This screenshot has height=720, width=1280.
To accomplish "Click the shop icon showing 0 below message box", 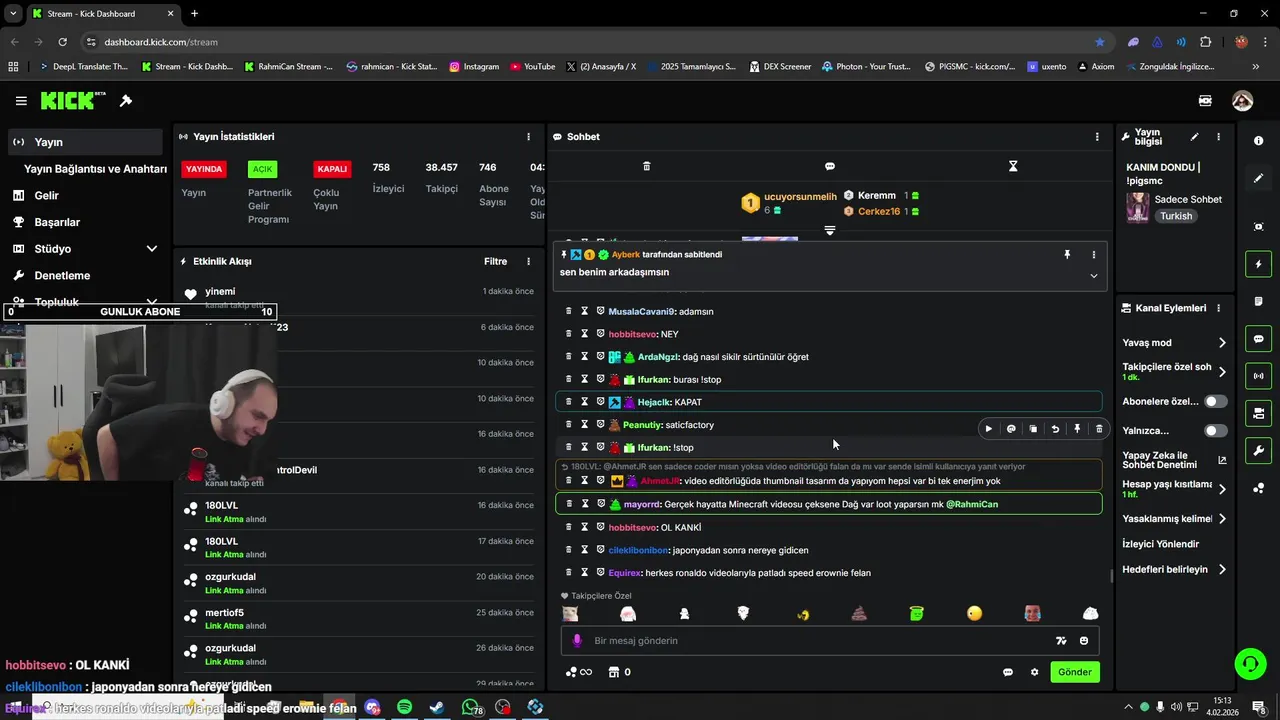I will [620, 672].
